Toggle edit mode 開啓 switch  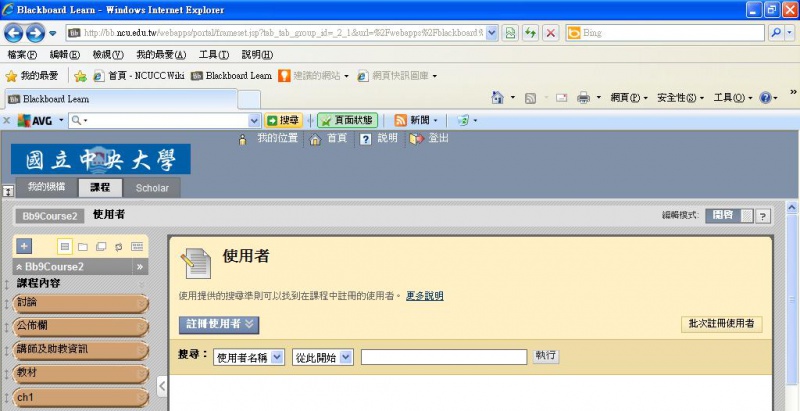[729, 215]
